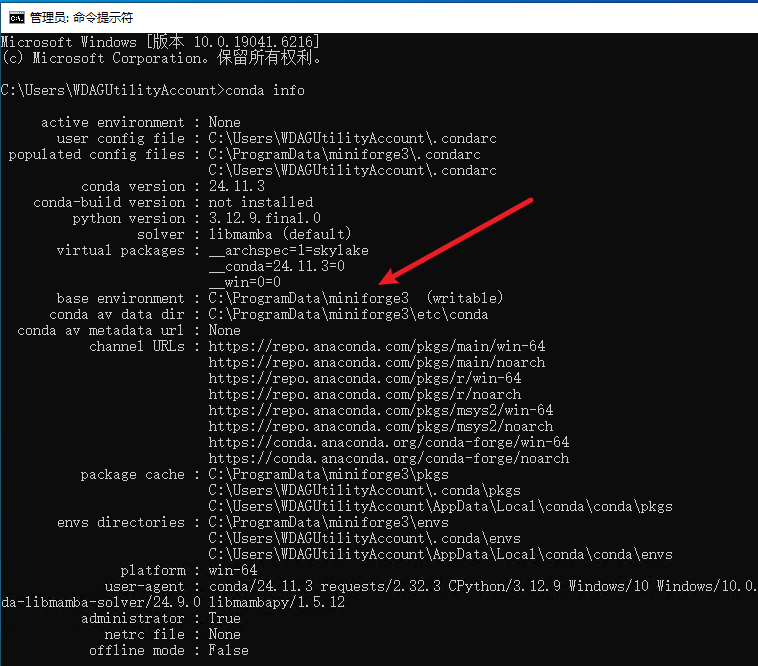Image resolution: width=758 pixels, height=666 pixels.
Task: Click the conda version value '24.11.3'
Action: point(237,186)
